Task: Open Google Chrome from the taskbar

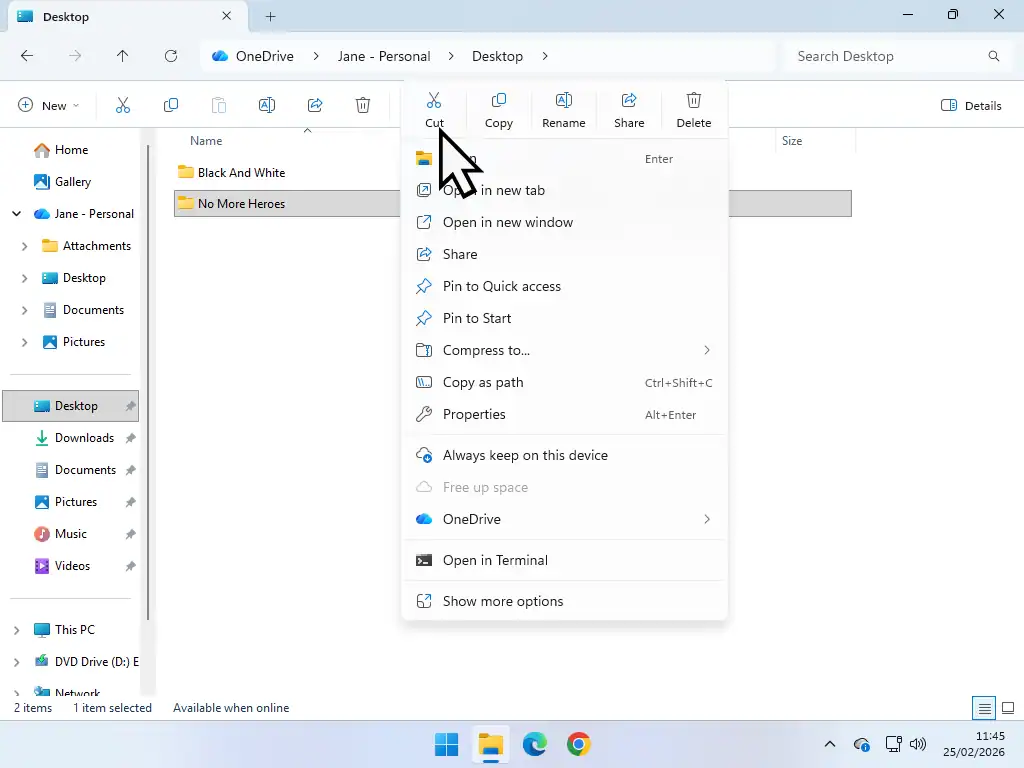Action: 580,744
